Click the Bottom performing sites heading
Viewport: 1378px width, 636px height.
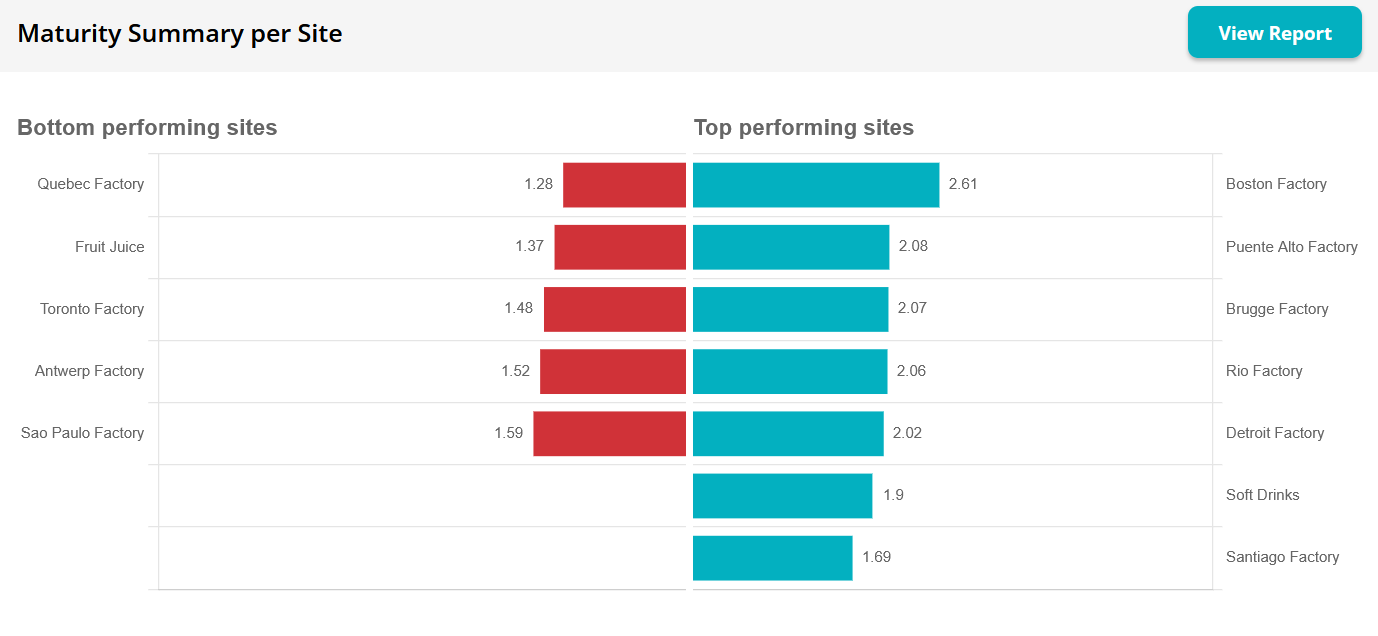pos(147,128)
